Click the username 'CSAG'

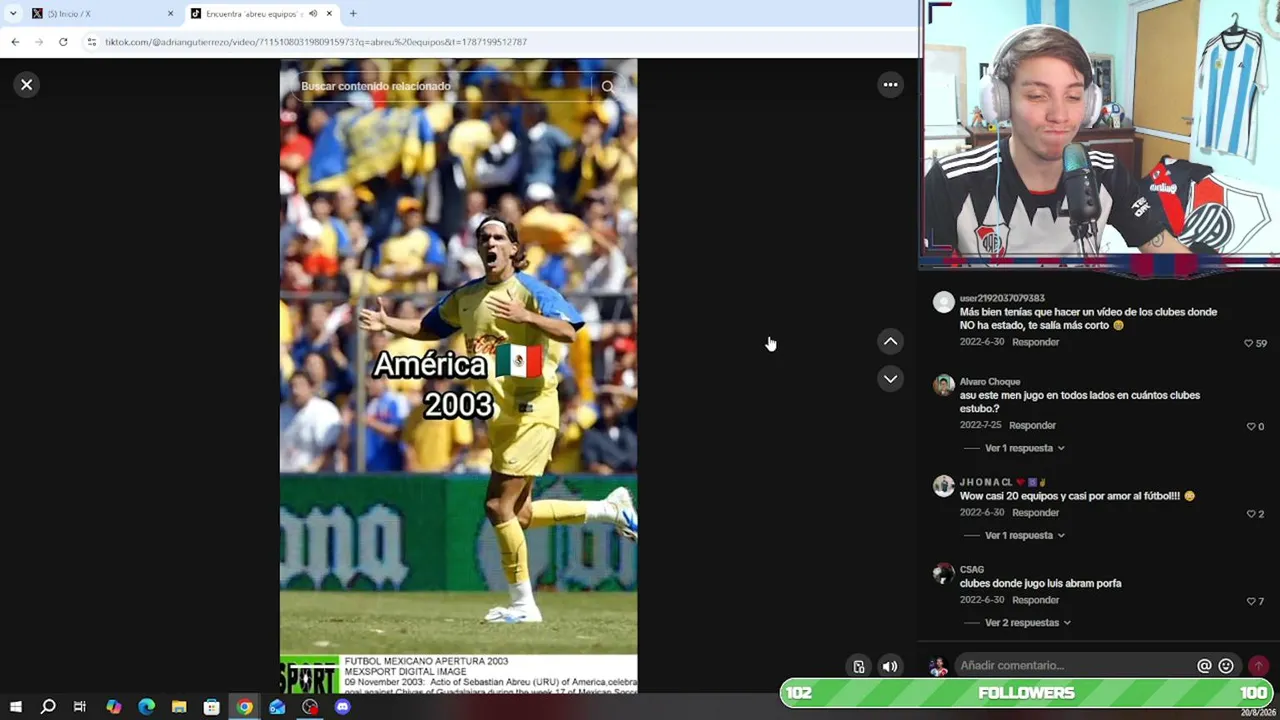(971, 570)
